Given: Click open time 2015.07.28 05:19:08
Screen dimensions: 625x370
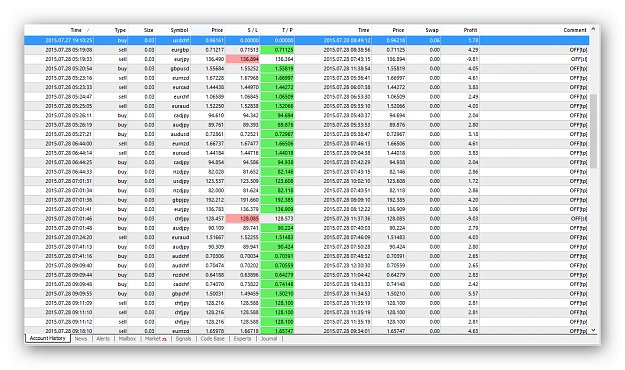Looking at the screenshot, I should coord(69,50).
